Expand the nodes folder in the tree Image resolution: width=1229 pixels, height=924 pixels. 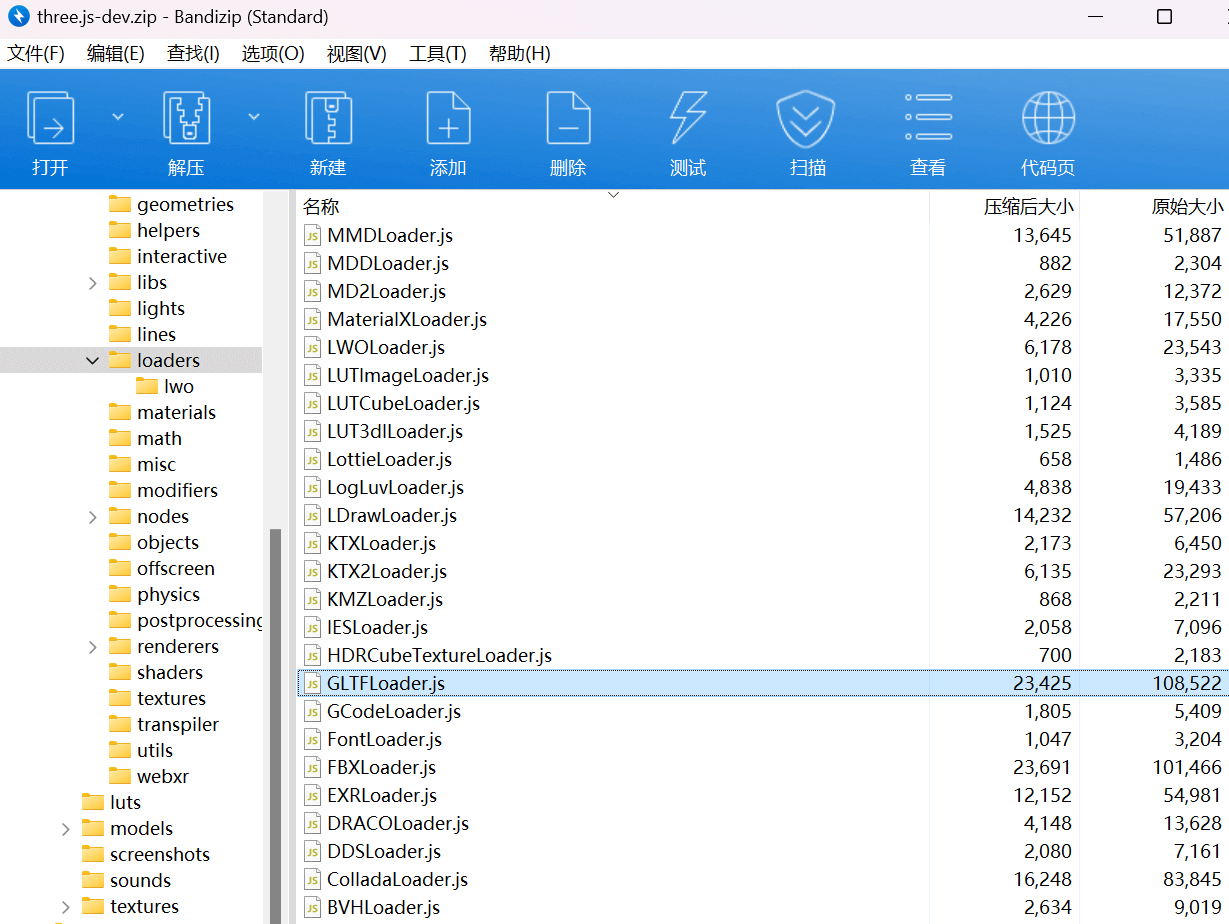93,517
